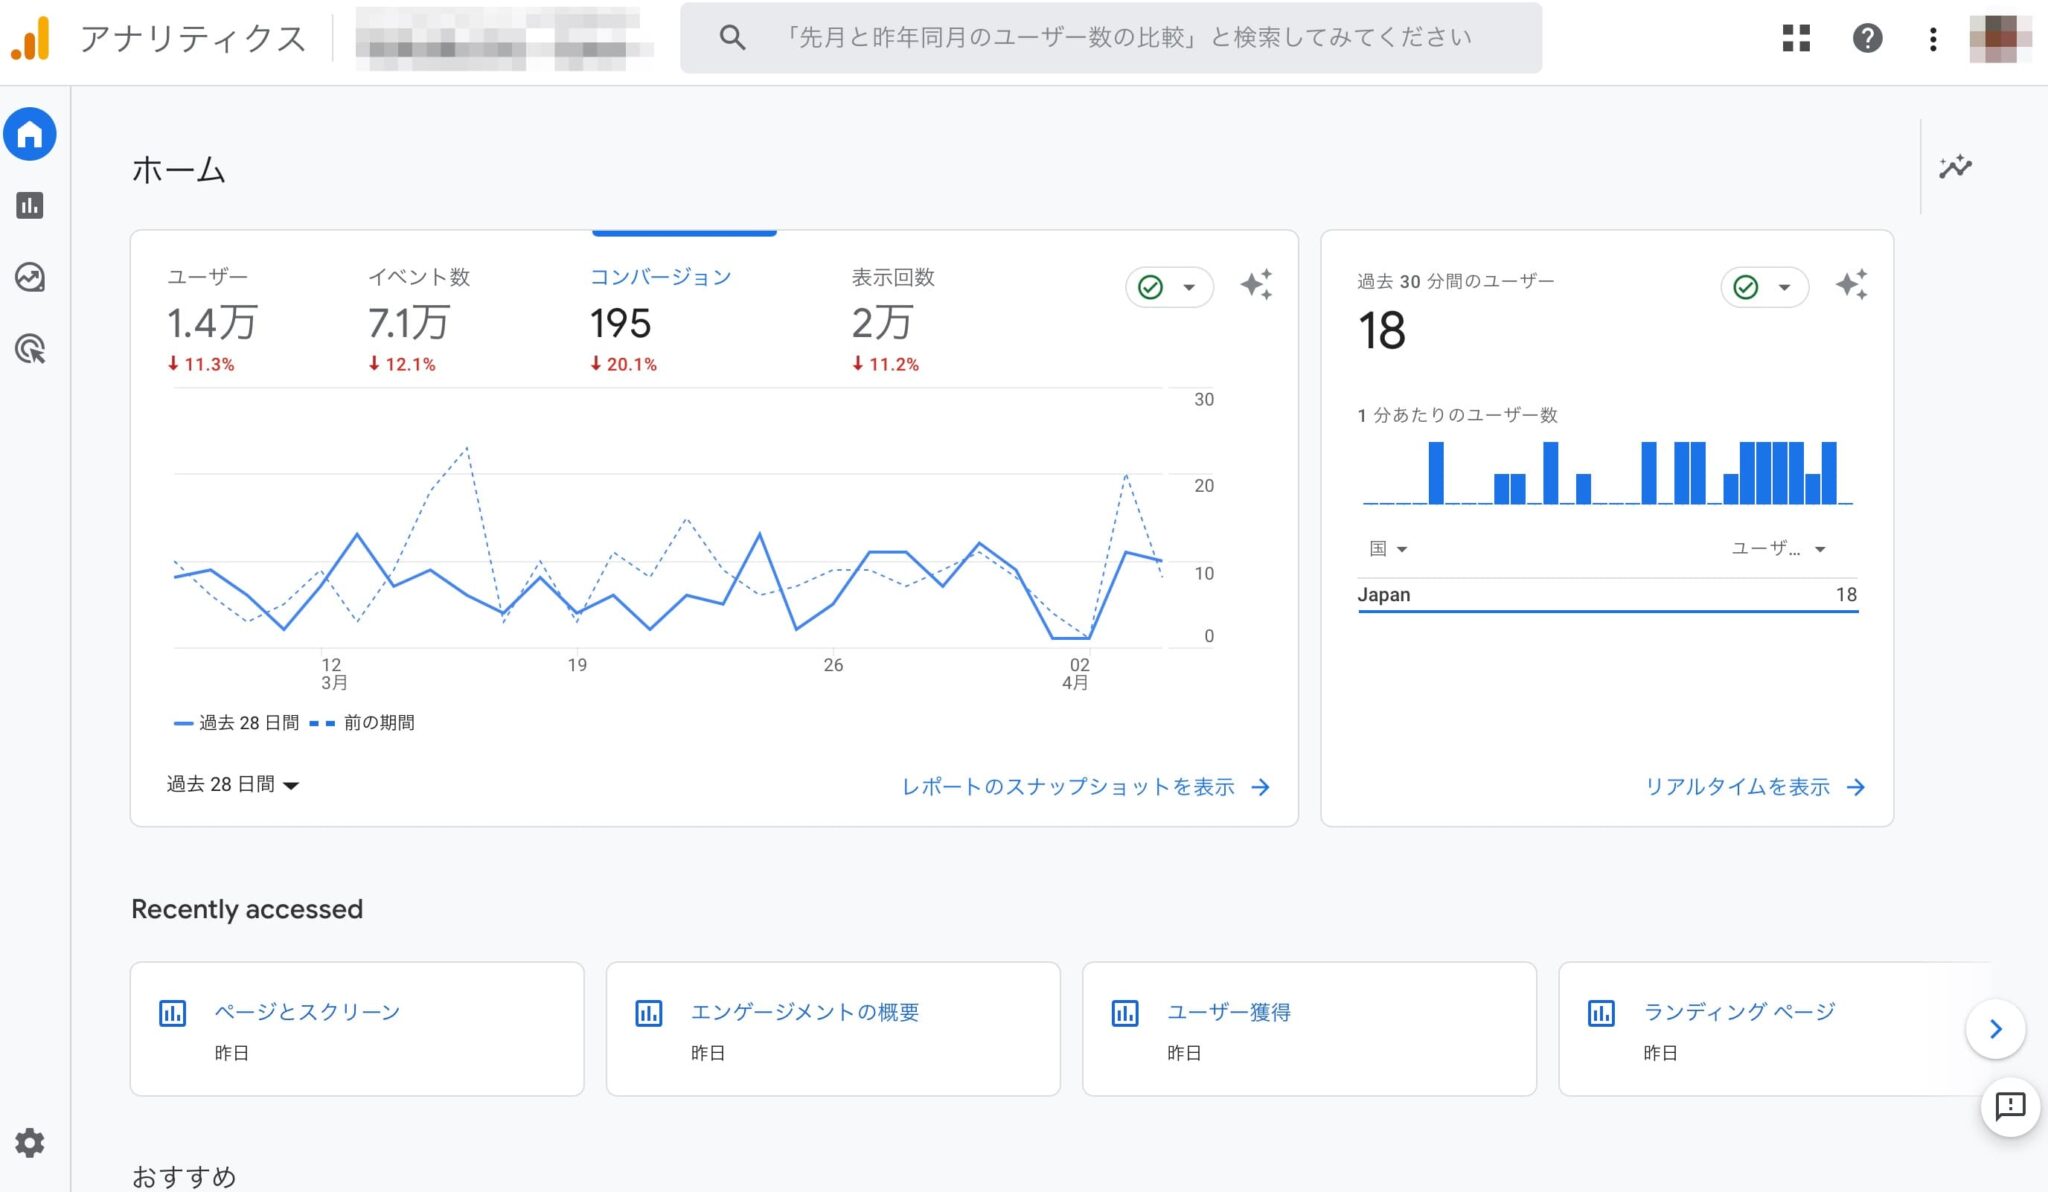
Task: Open the Explore icon in sidebar
Action: click(30, 277)
